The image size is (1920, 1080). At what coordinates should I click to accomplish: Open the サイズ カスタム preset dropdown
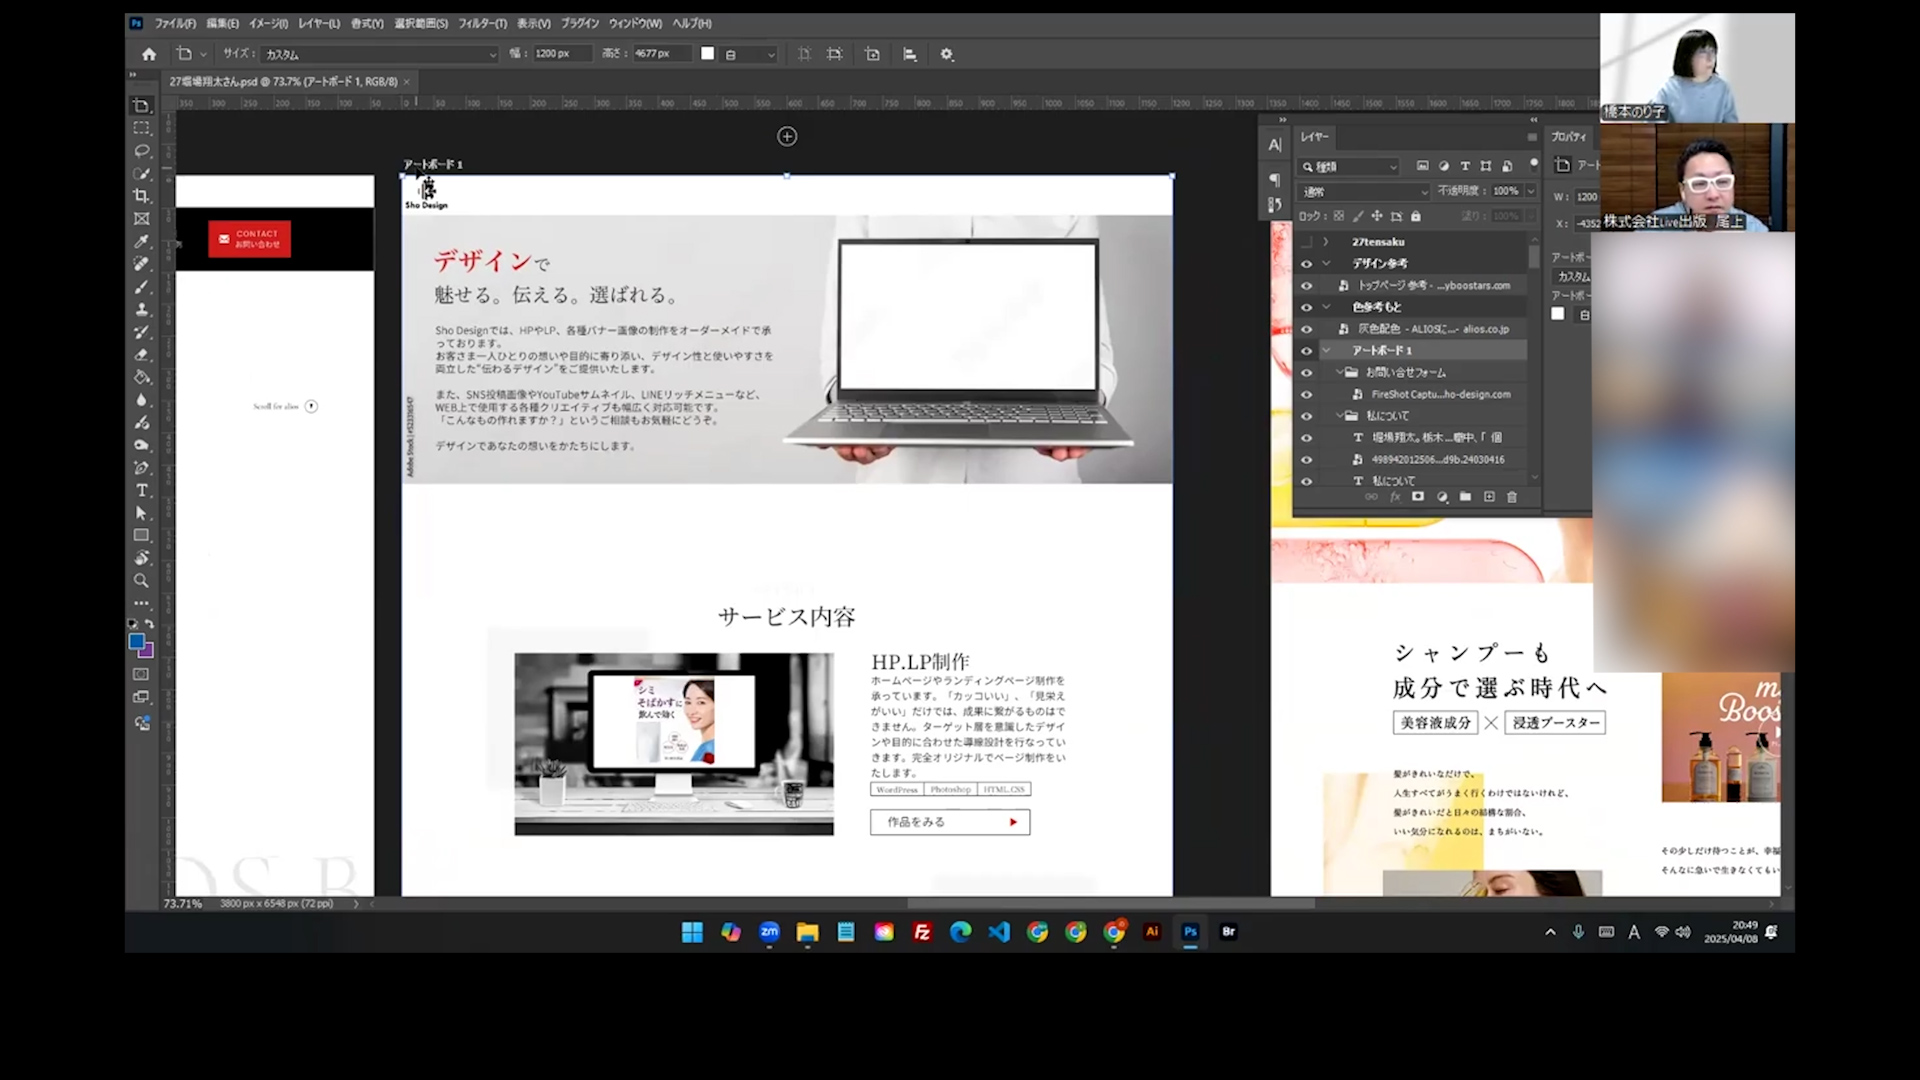pos(380,54)
